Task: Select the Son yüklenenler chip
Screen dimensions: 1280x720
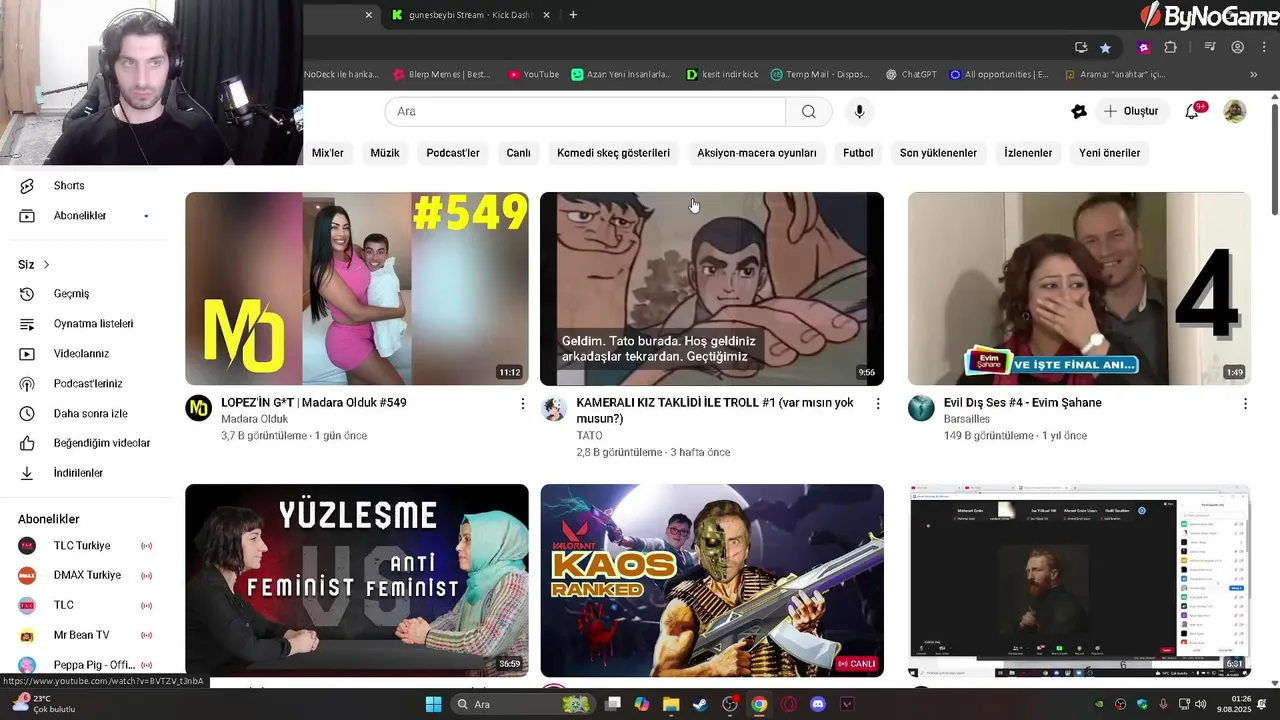Action: 938,153
